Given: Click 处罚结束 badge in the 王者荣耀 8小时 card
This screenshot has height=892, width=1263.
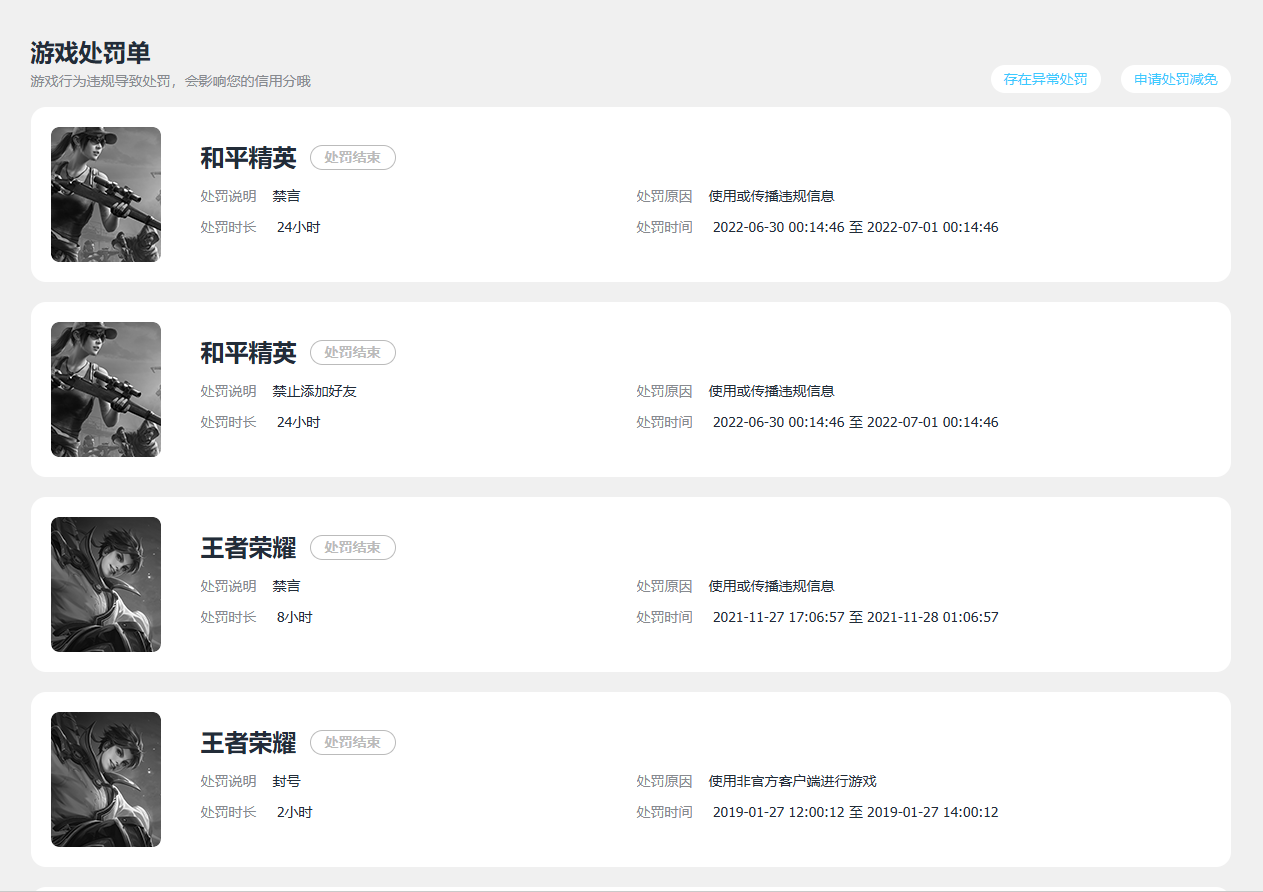Looking at the screenshot, I should click(x=353, y=548).
